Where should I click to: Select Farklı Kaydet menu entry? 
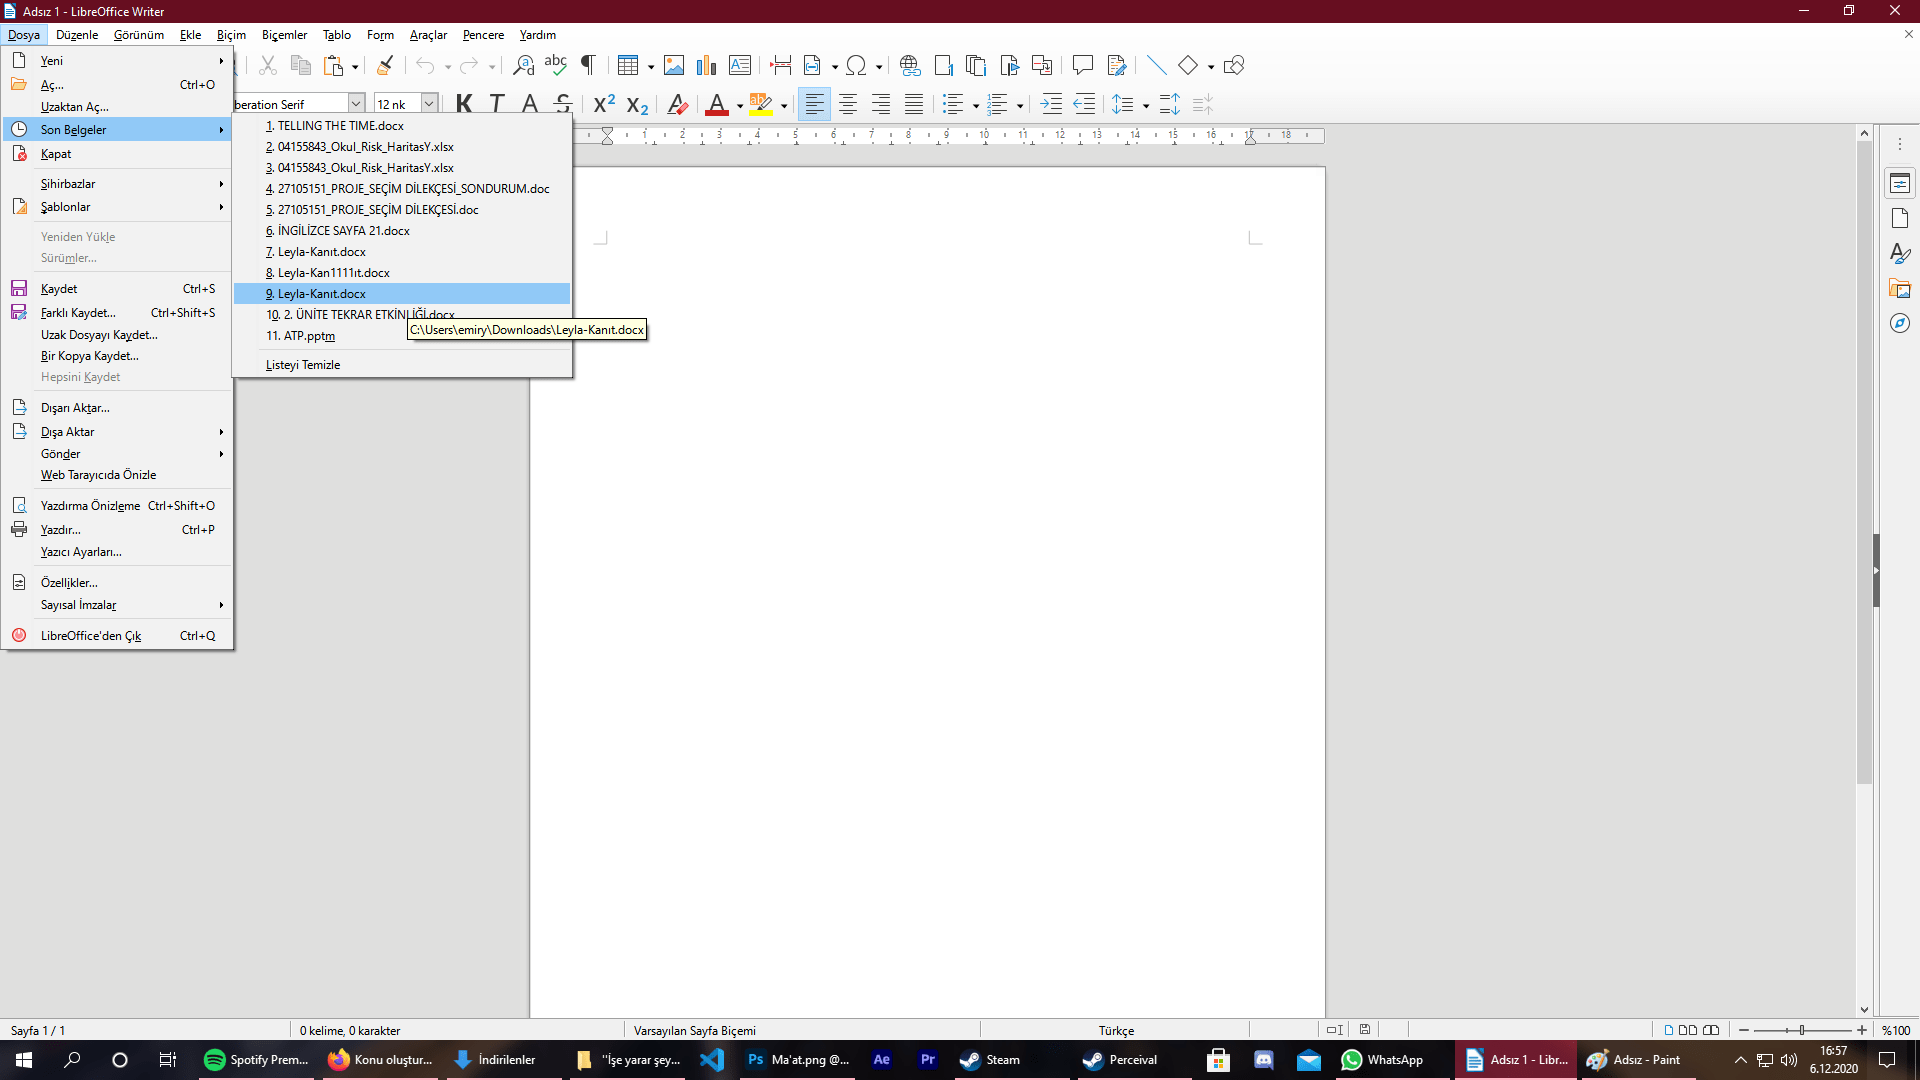(78, 313)
